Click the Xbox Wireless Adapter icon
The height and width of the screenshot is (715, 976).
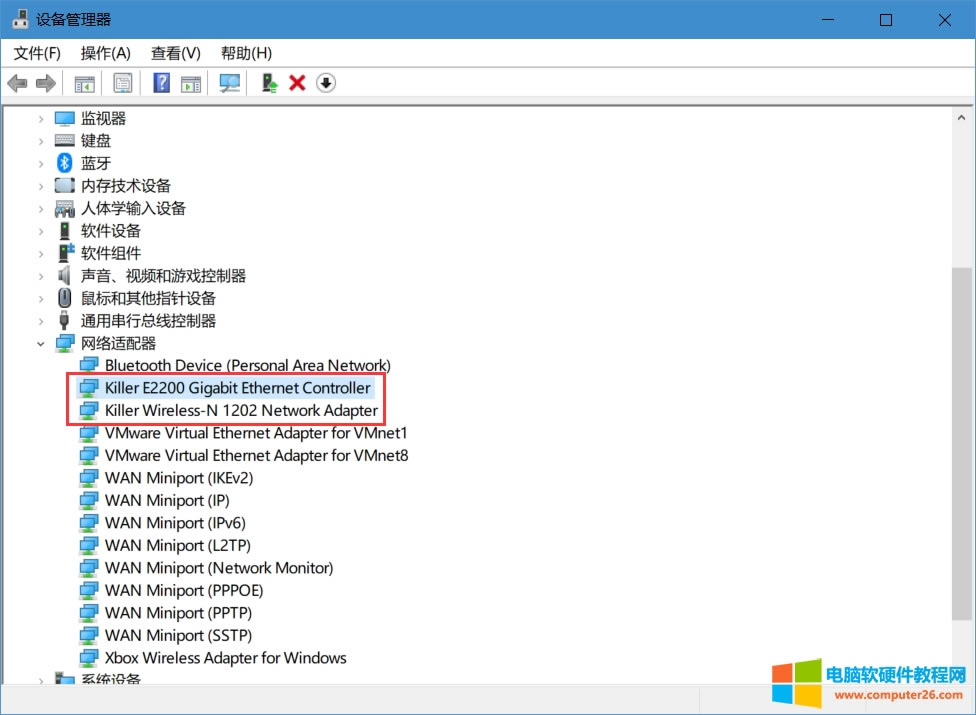click(x=89, y=658)
